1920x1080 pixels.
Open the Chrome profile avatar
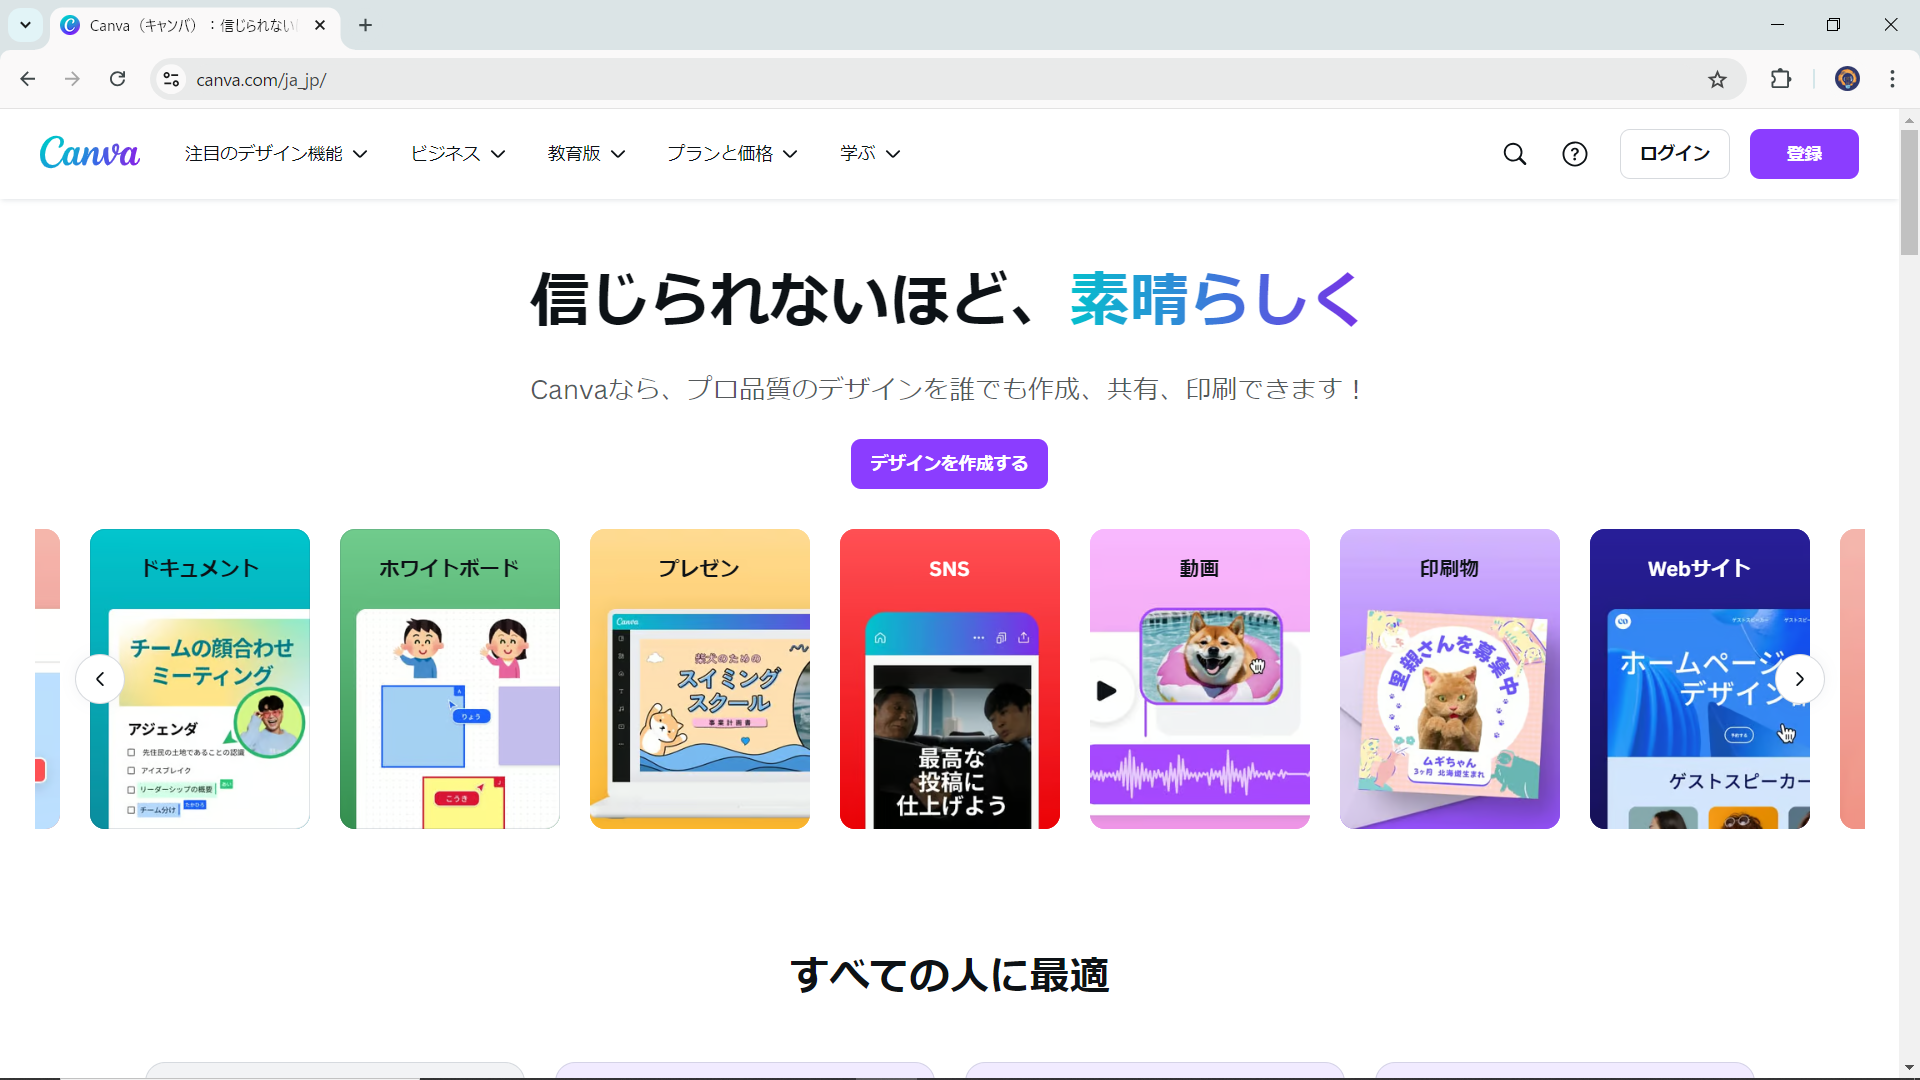tap(1847, 79)
